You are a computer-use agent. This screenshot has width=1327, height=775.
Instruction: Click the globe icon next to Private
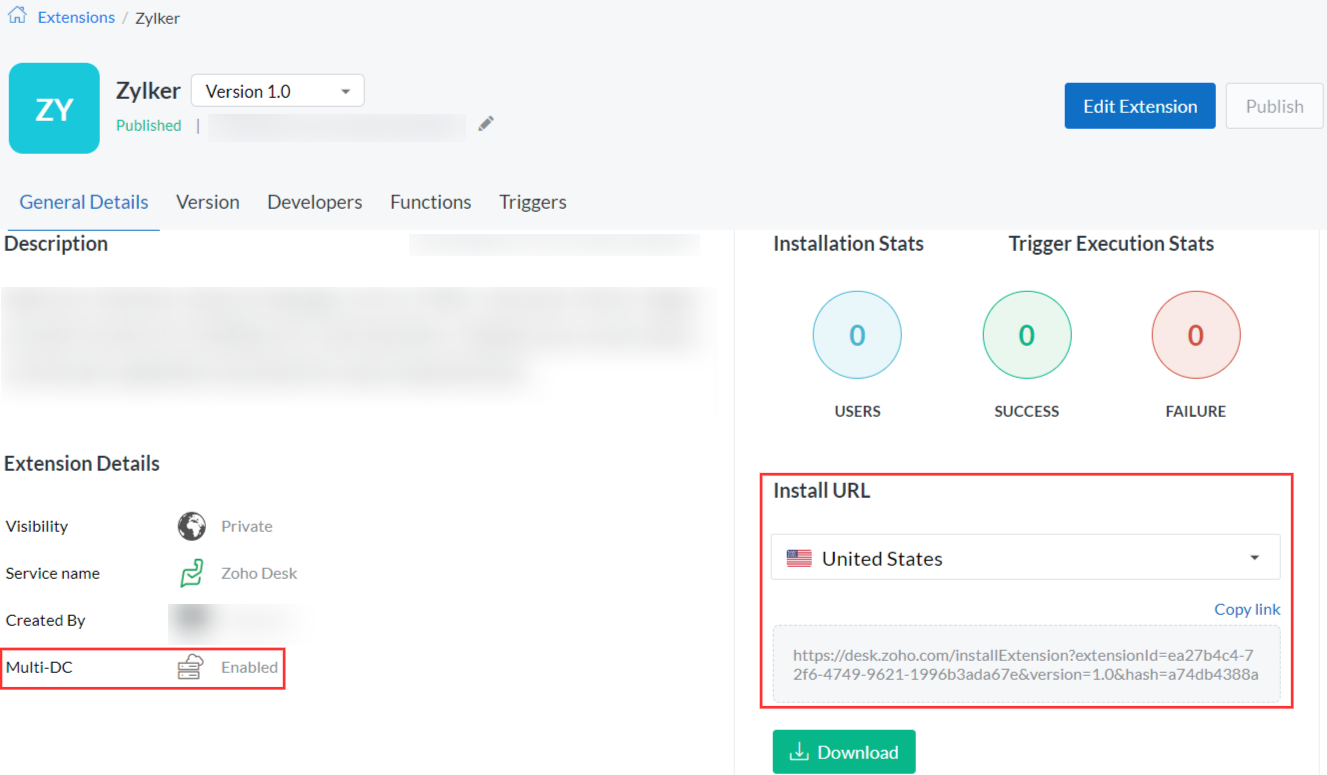click(x=191, y=526)
